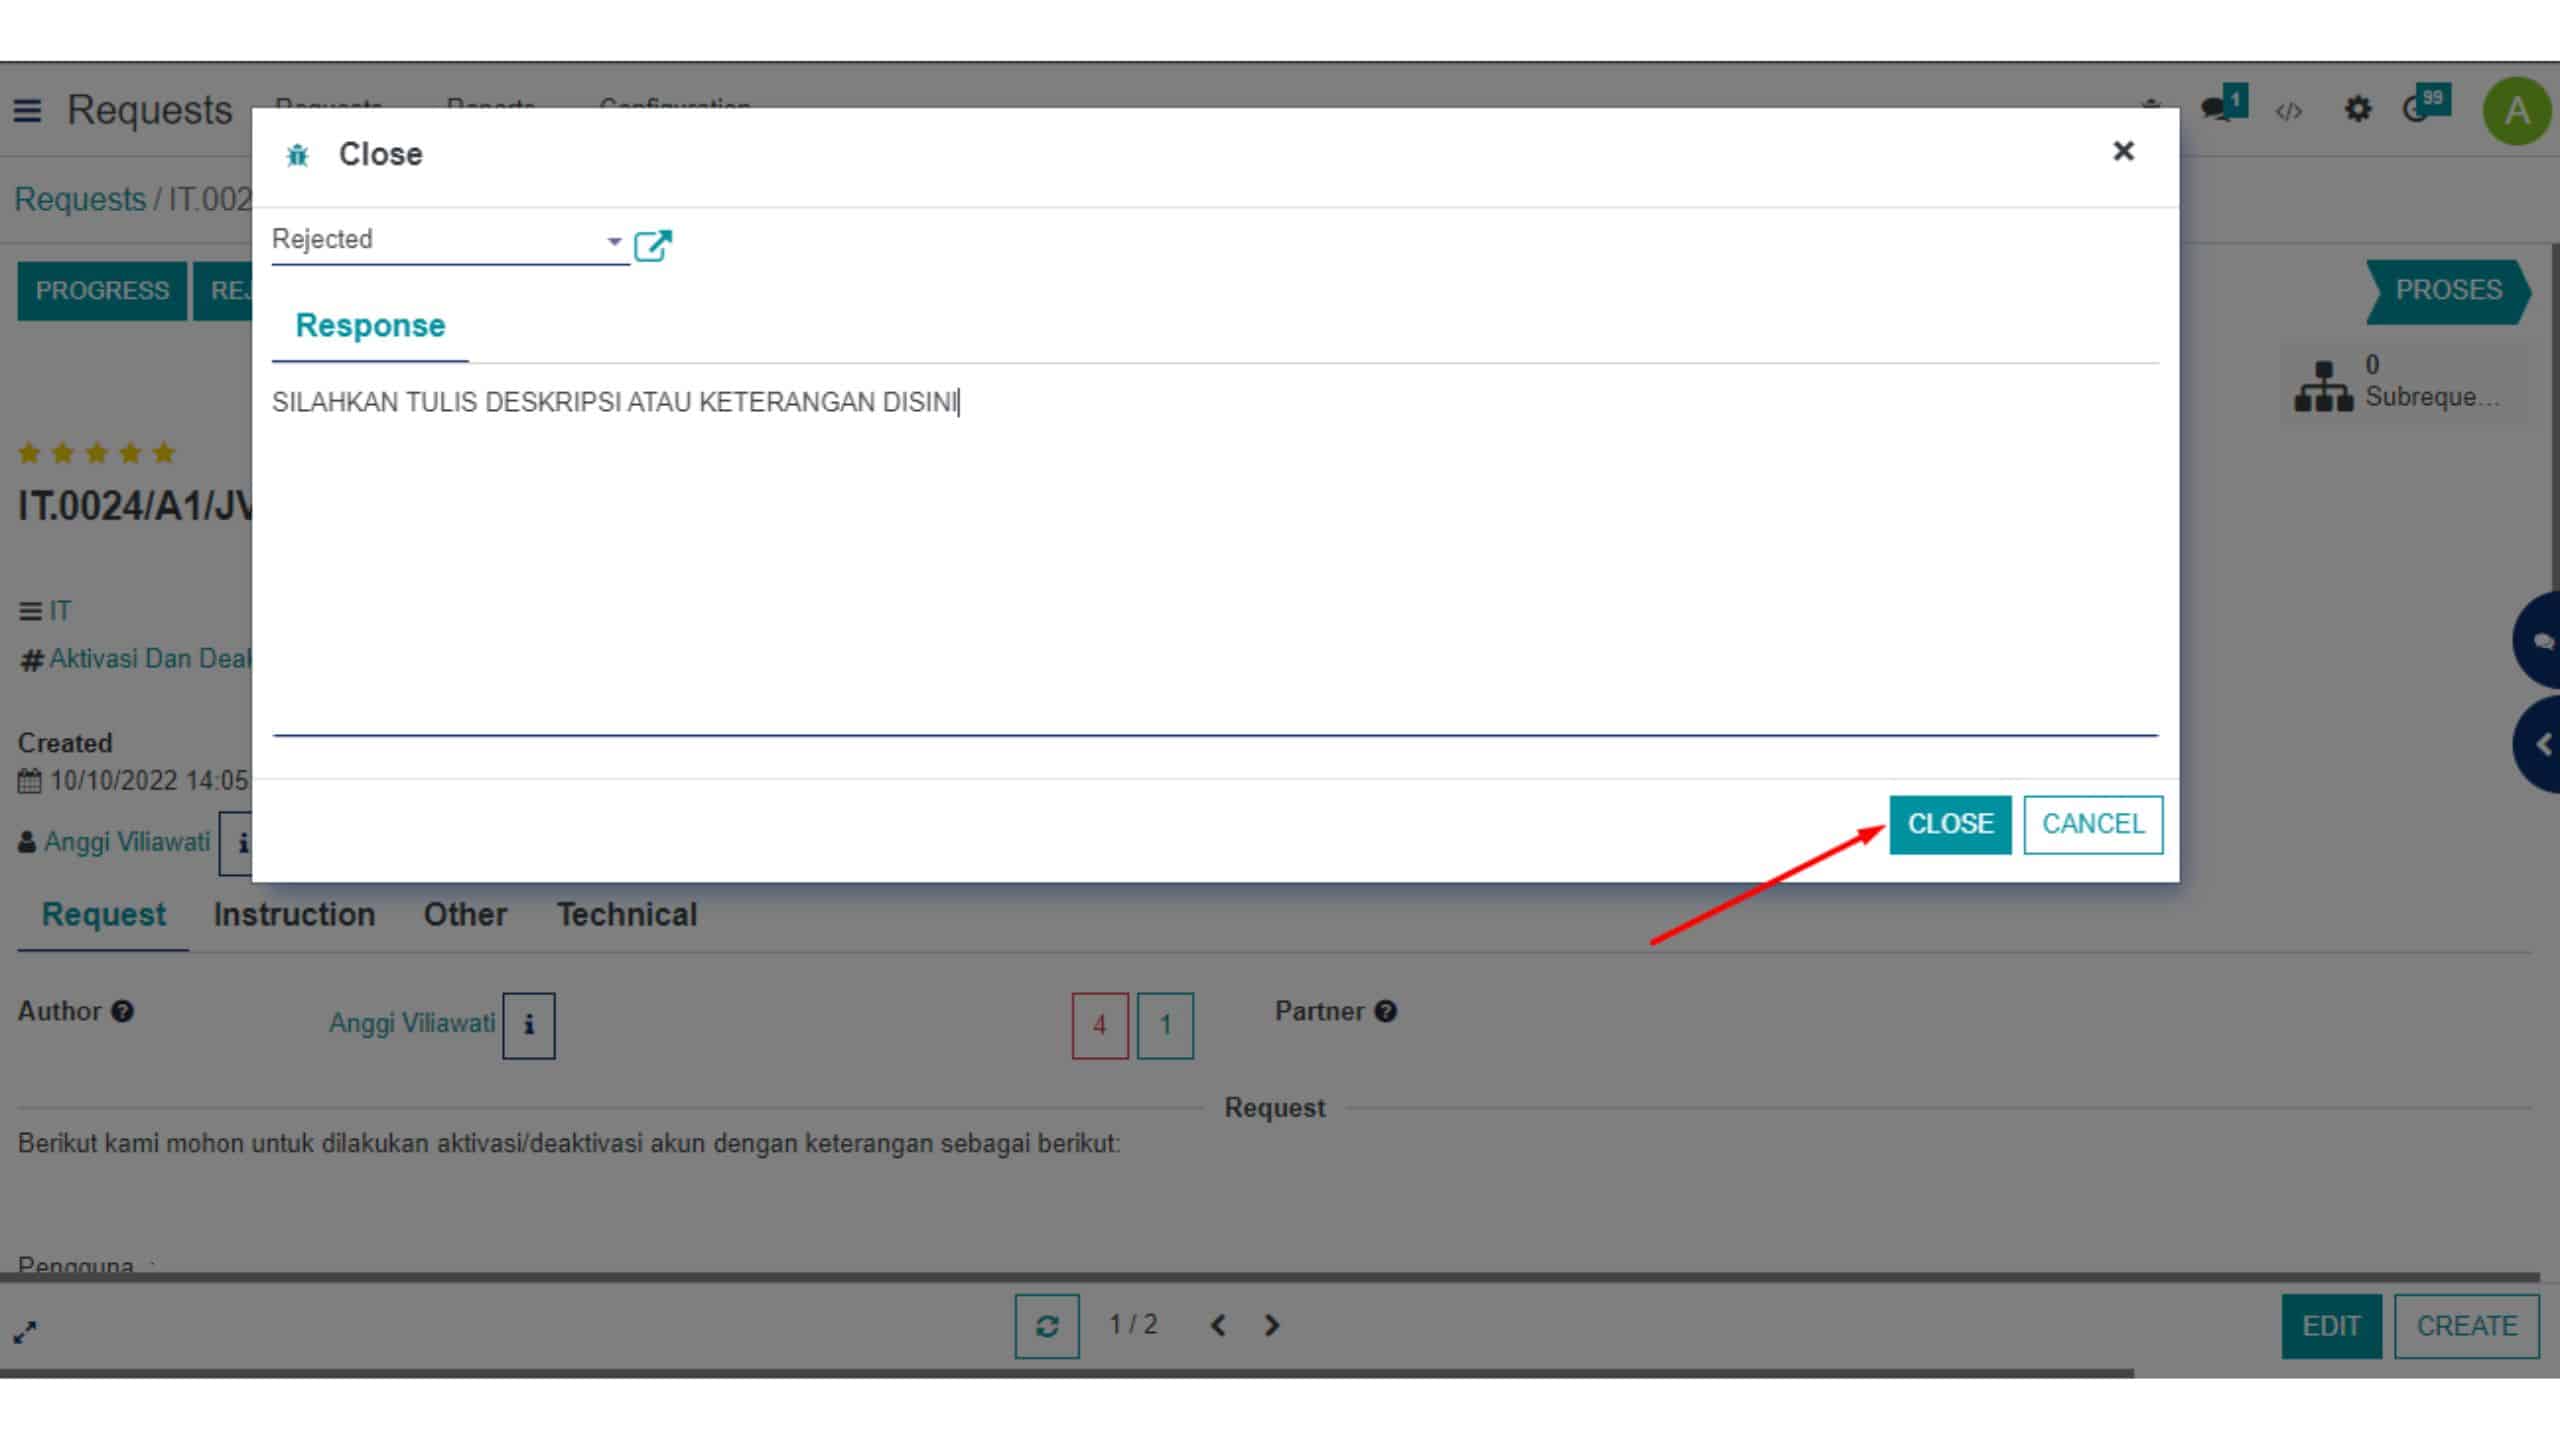Open the Rejected dropdown arrow

[614, 241]
